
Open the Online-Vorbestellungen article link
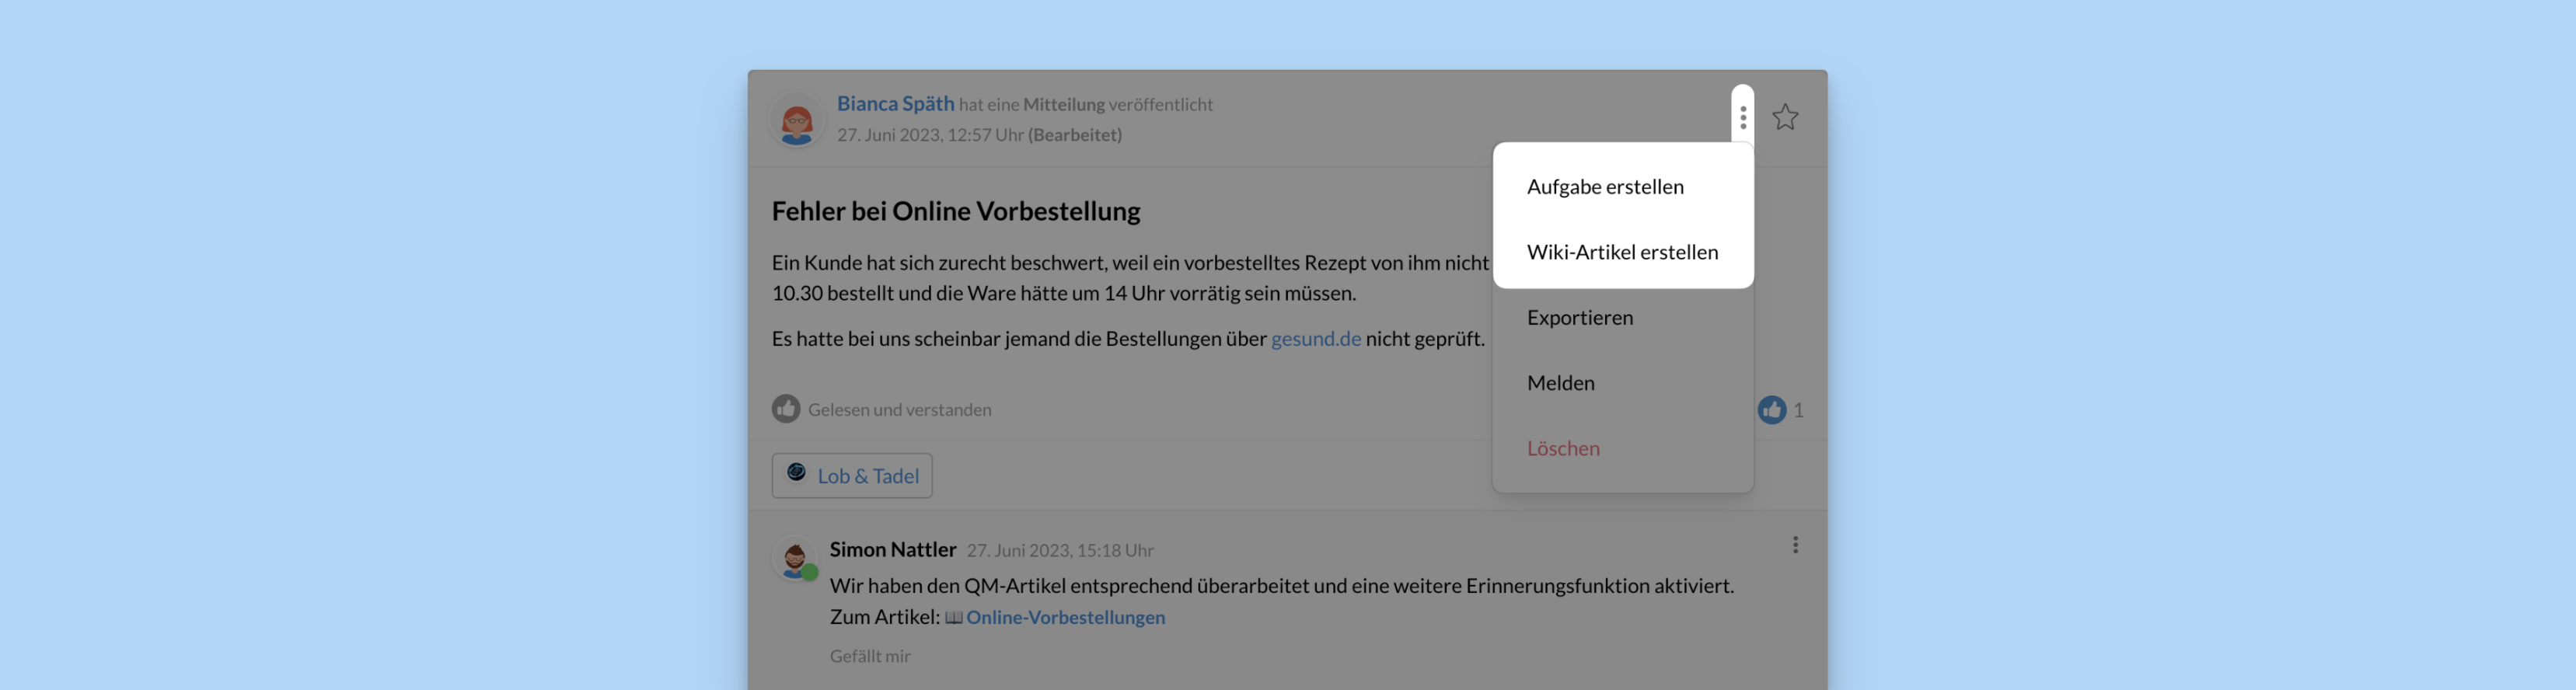point(1065,617)
